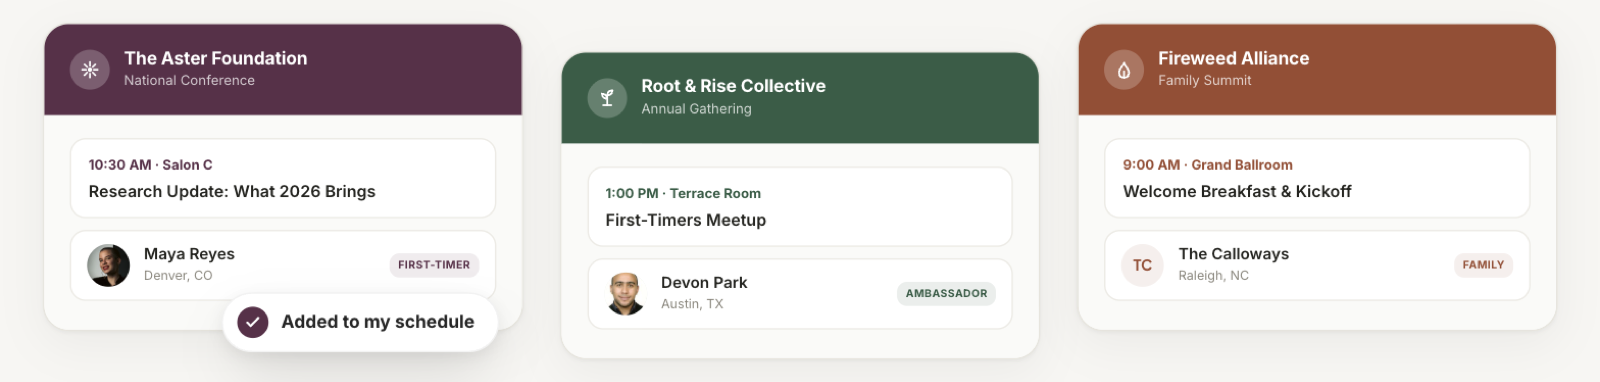1600x382 pixels.
Task: Select the AMBASSADOR badge
Action: pos(946,293)
